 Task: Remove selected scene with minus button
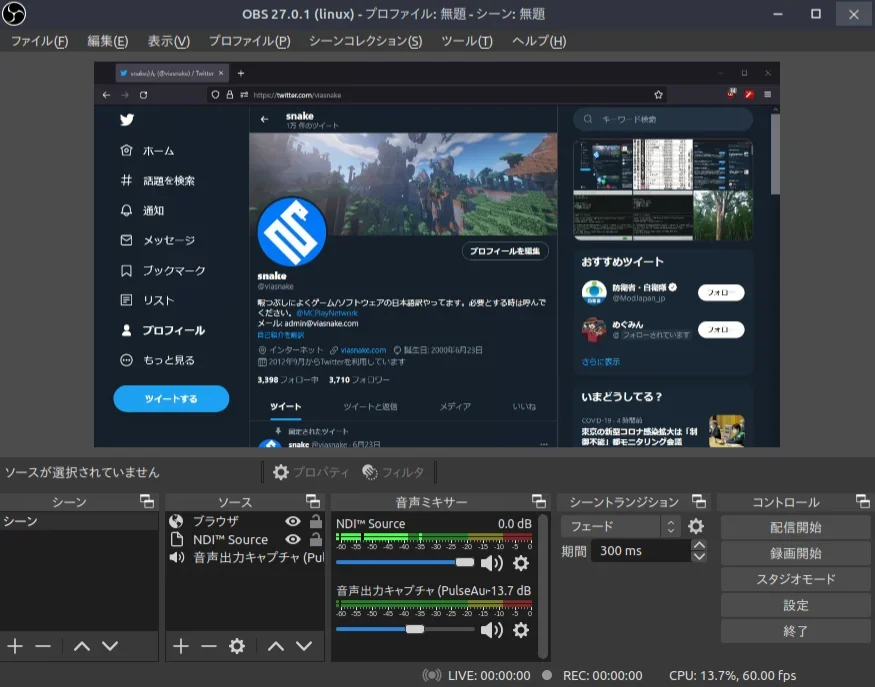[43, 646]
